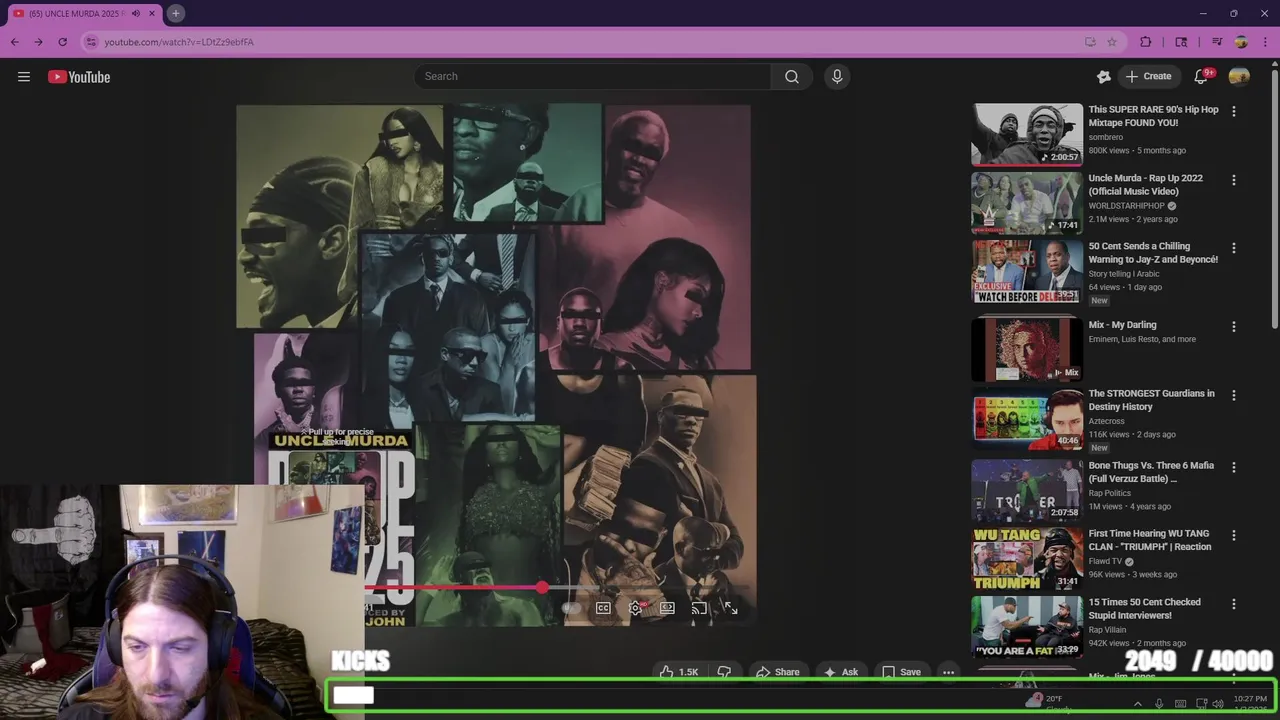Cast video with Play on TV icon
This screenshot has width=1280, height=720.
(699, 608)
